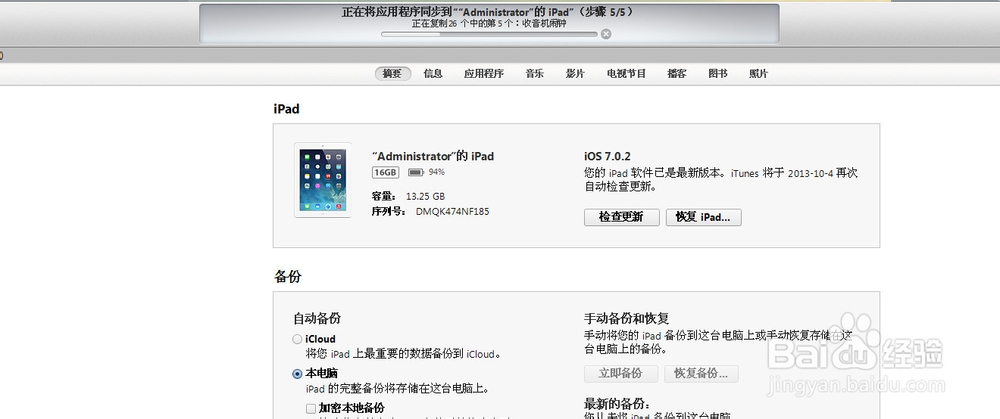Go to the 音乐 tab
The height and width of the screenshot is (419, 1000).
534,73
